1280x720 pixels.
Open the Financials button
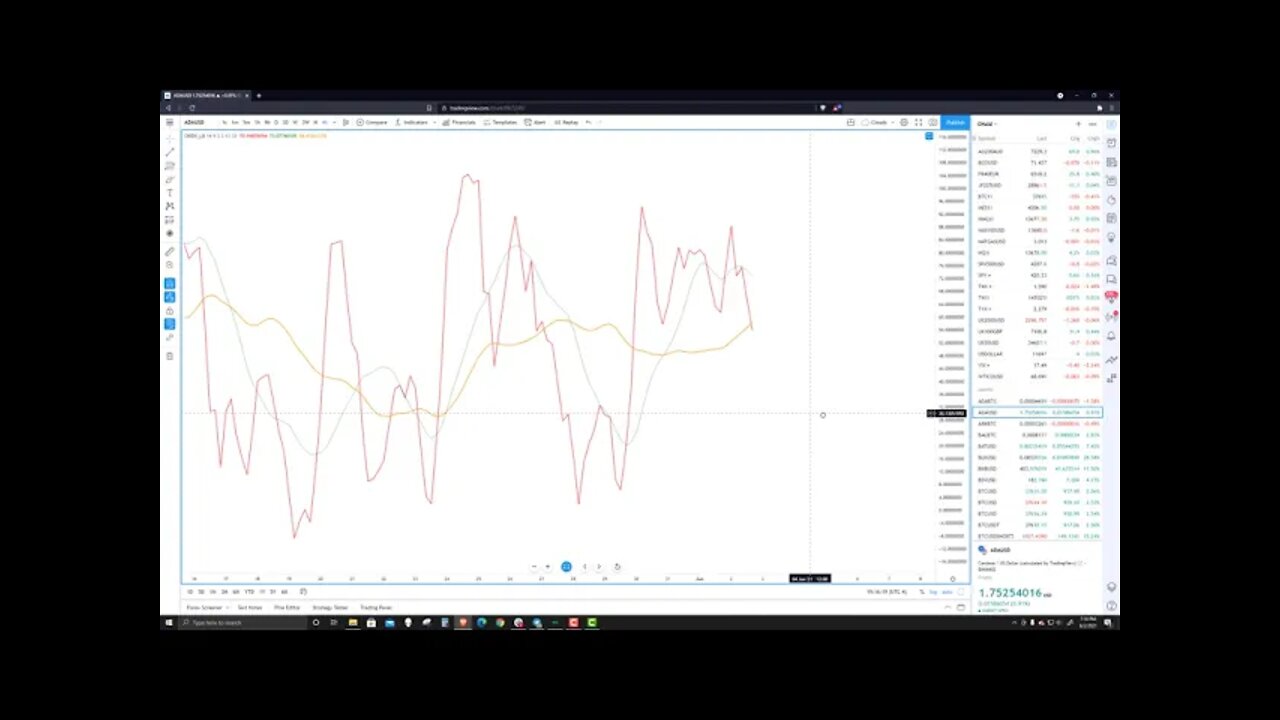pos(459,122)
